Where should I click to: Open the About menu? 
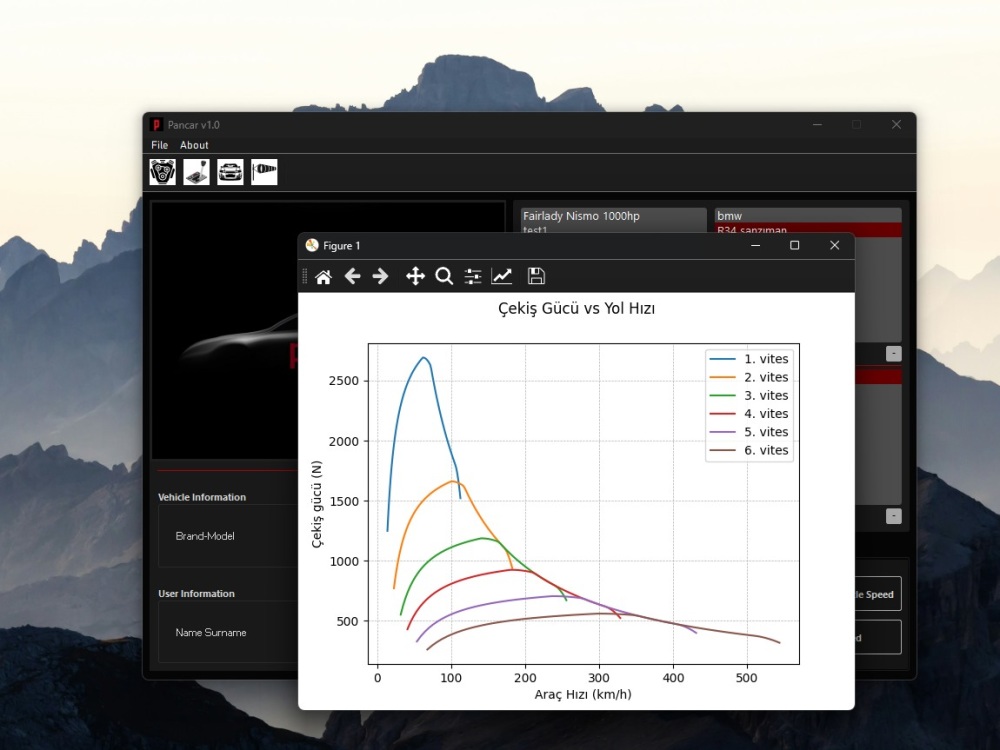(x=193, y=145)
